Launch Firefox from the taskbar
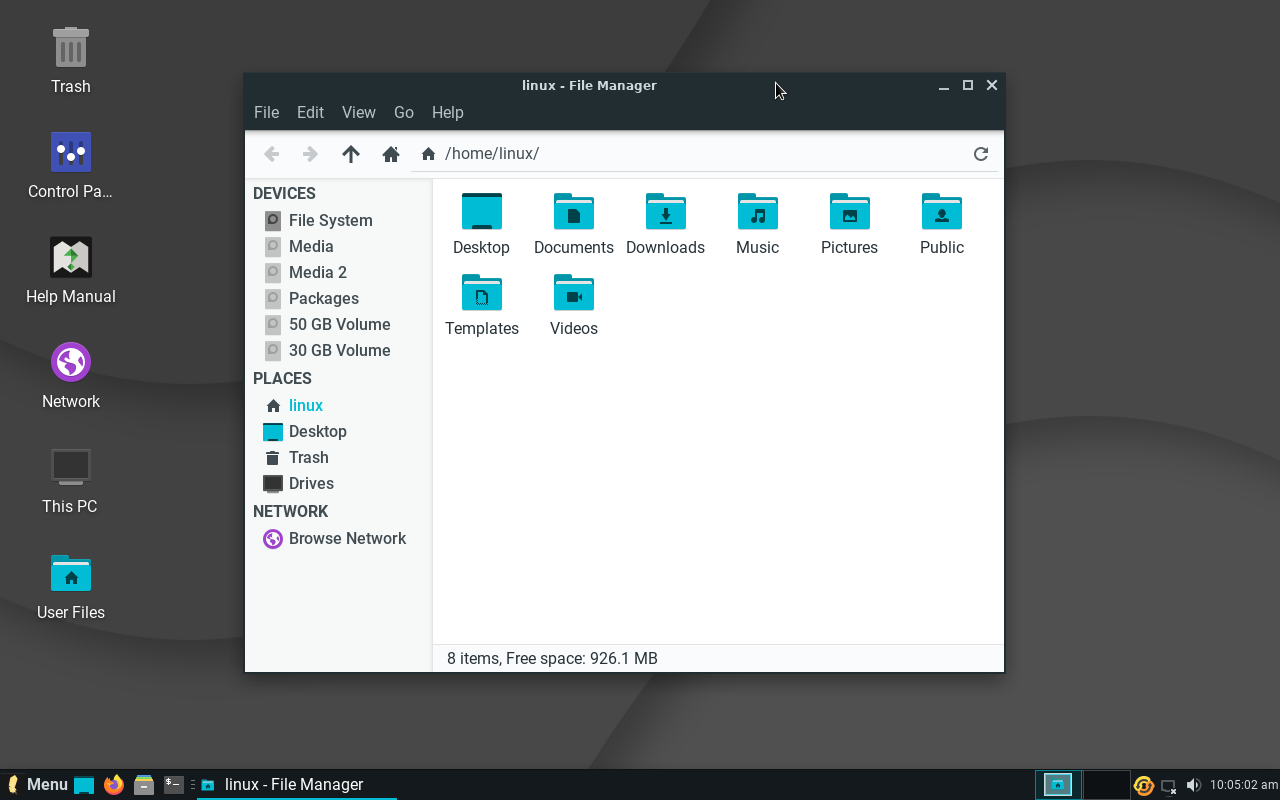The width and height of the screenshot is (1280, 800). click(x=113, y=784)
